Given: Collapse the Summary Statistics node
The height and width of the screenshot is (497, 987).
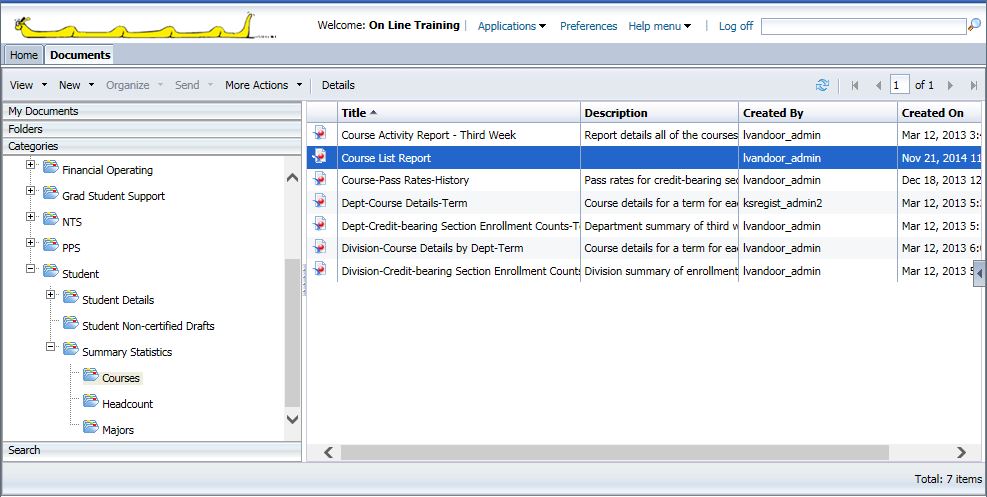Looking at the screenshot, I should coord(50,346).
